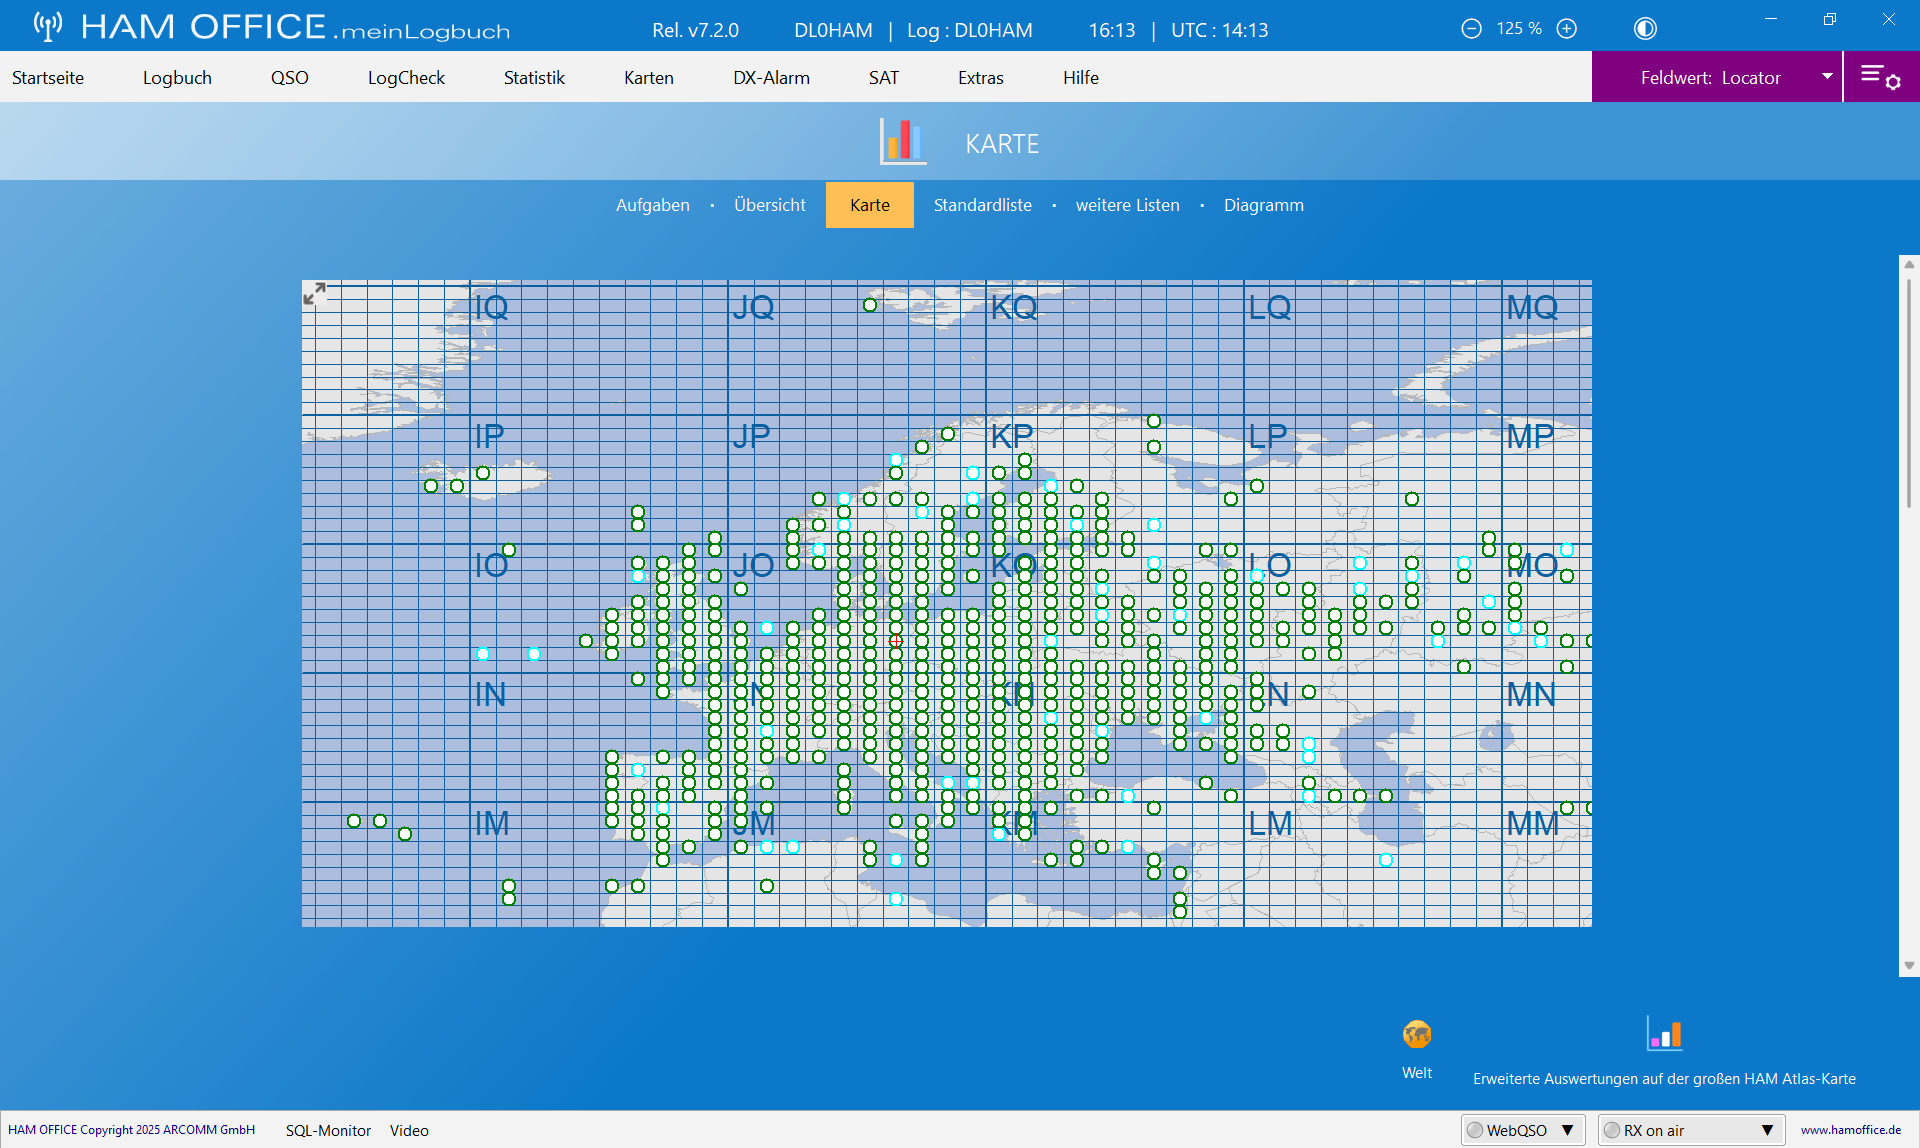Screen dimensions: 1920x1148
Task: Click the vertical scrollbar down arrow
Action: click(x=1909, y=965)
